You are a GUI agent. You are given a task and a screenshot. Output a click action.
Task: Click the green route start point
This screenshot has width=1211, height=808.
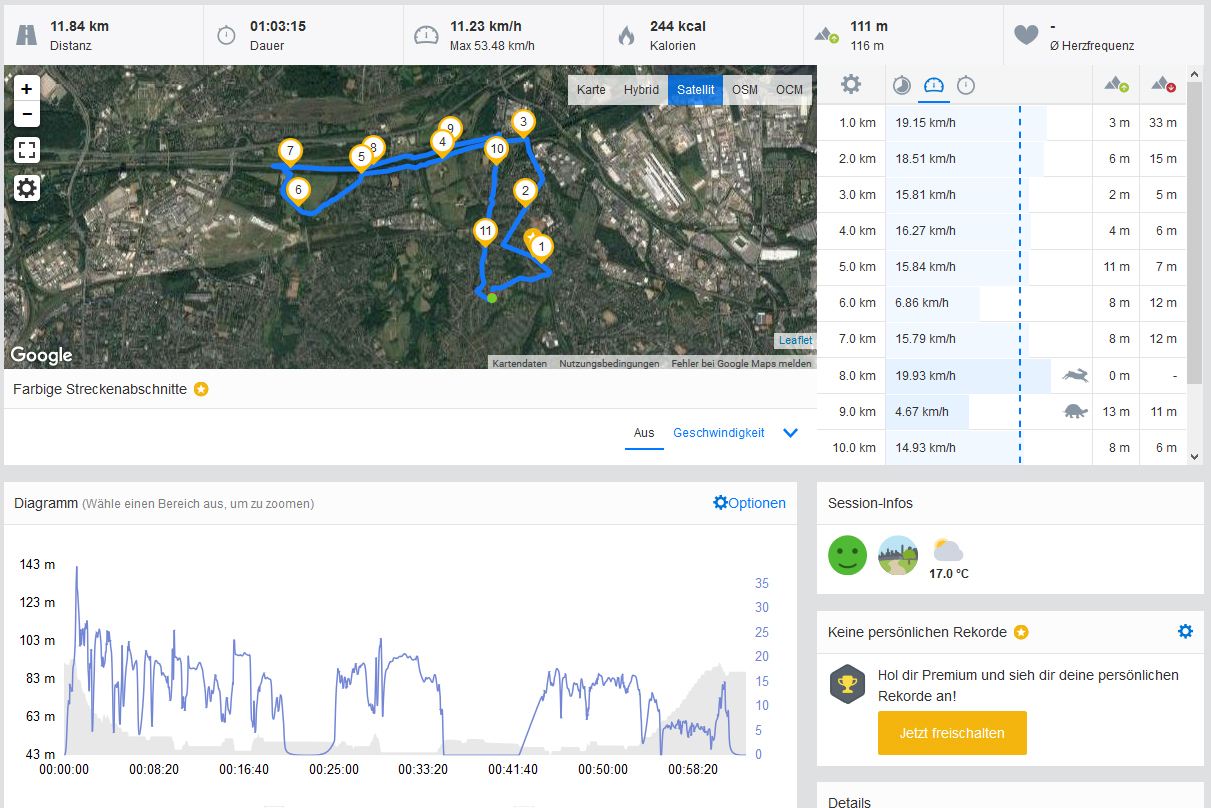pyautogui.click(x=492, y=297)
